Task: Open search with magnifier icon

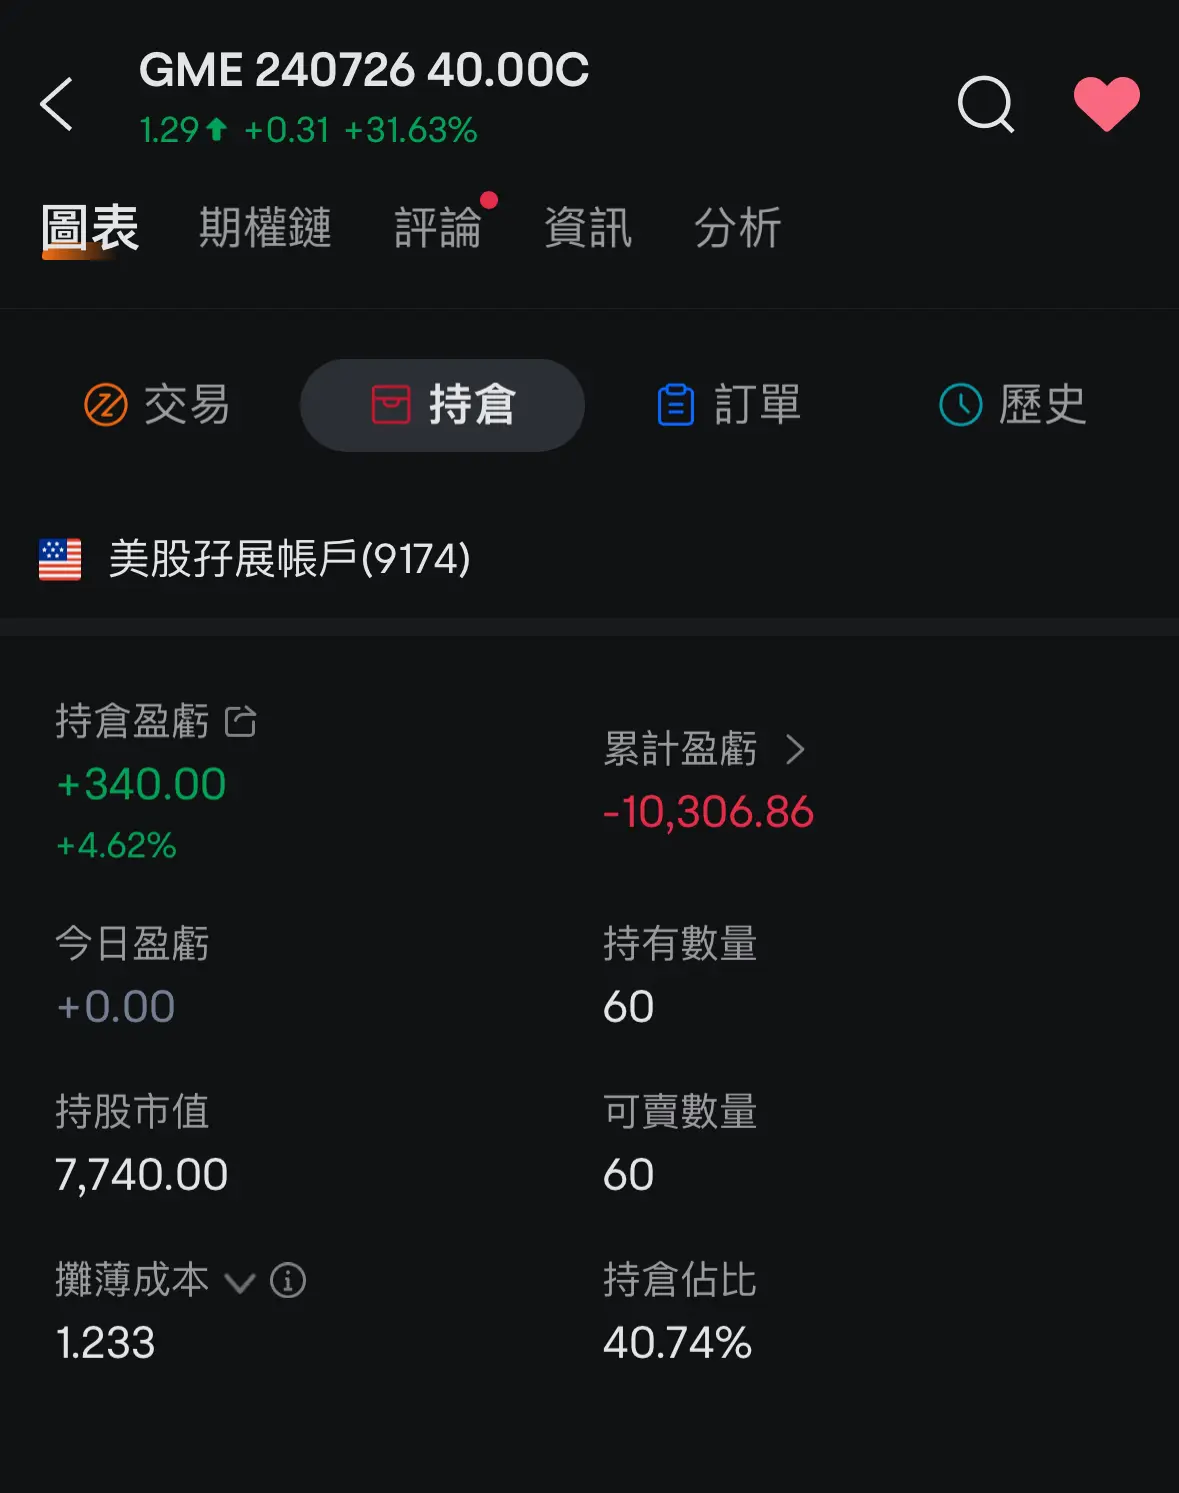Action: 986,104
